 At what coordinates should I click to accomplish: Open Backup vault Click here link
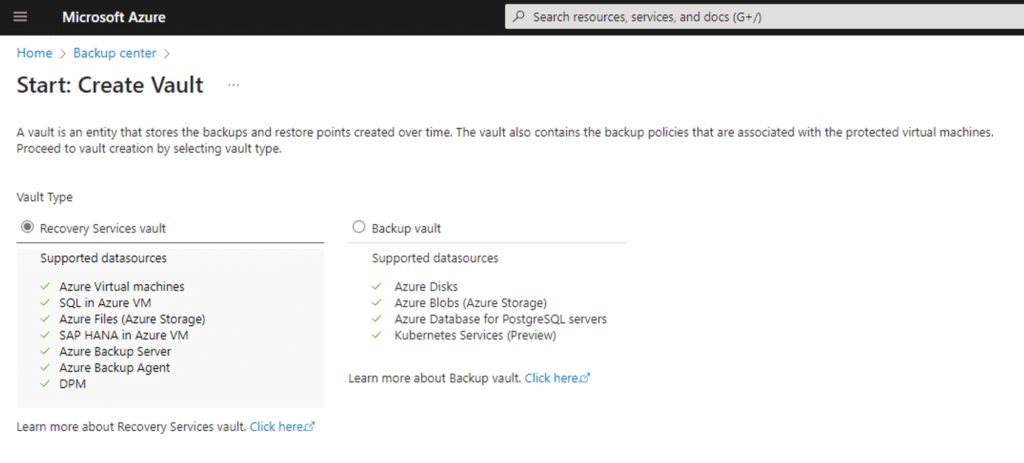pyautogui.click(x=552, y=378)
